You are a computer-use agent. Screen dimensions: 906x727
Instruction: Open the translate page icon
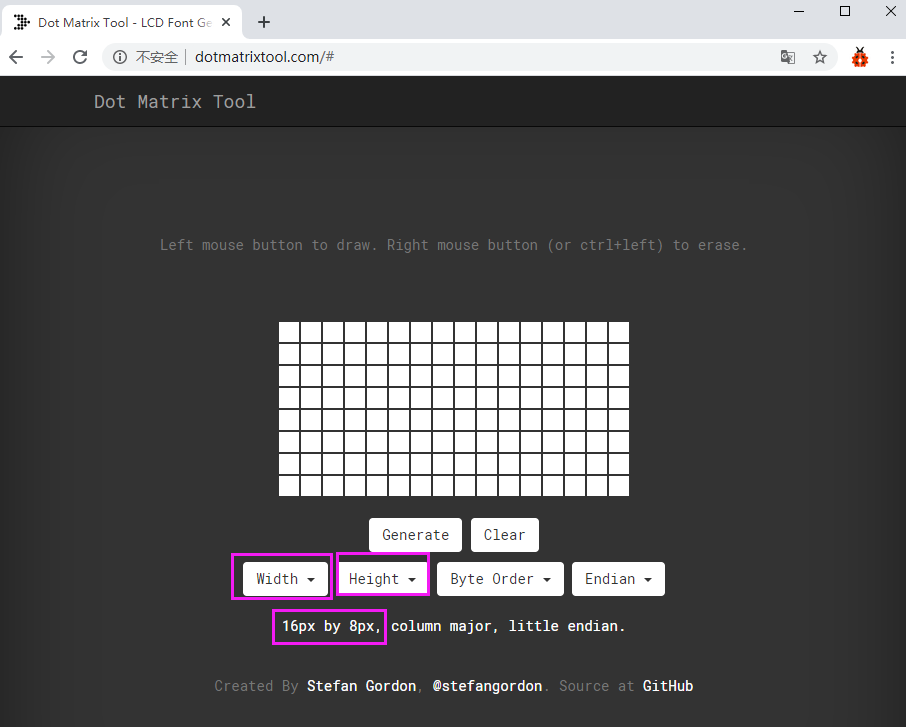[788, 57]
